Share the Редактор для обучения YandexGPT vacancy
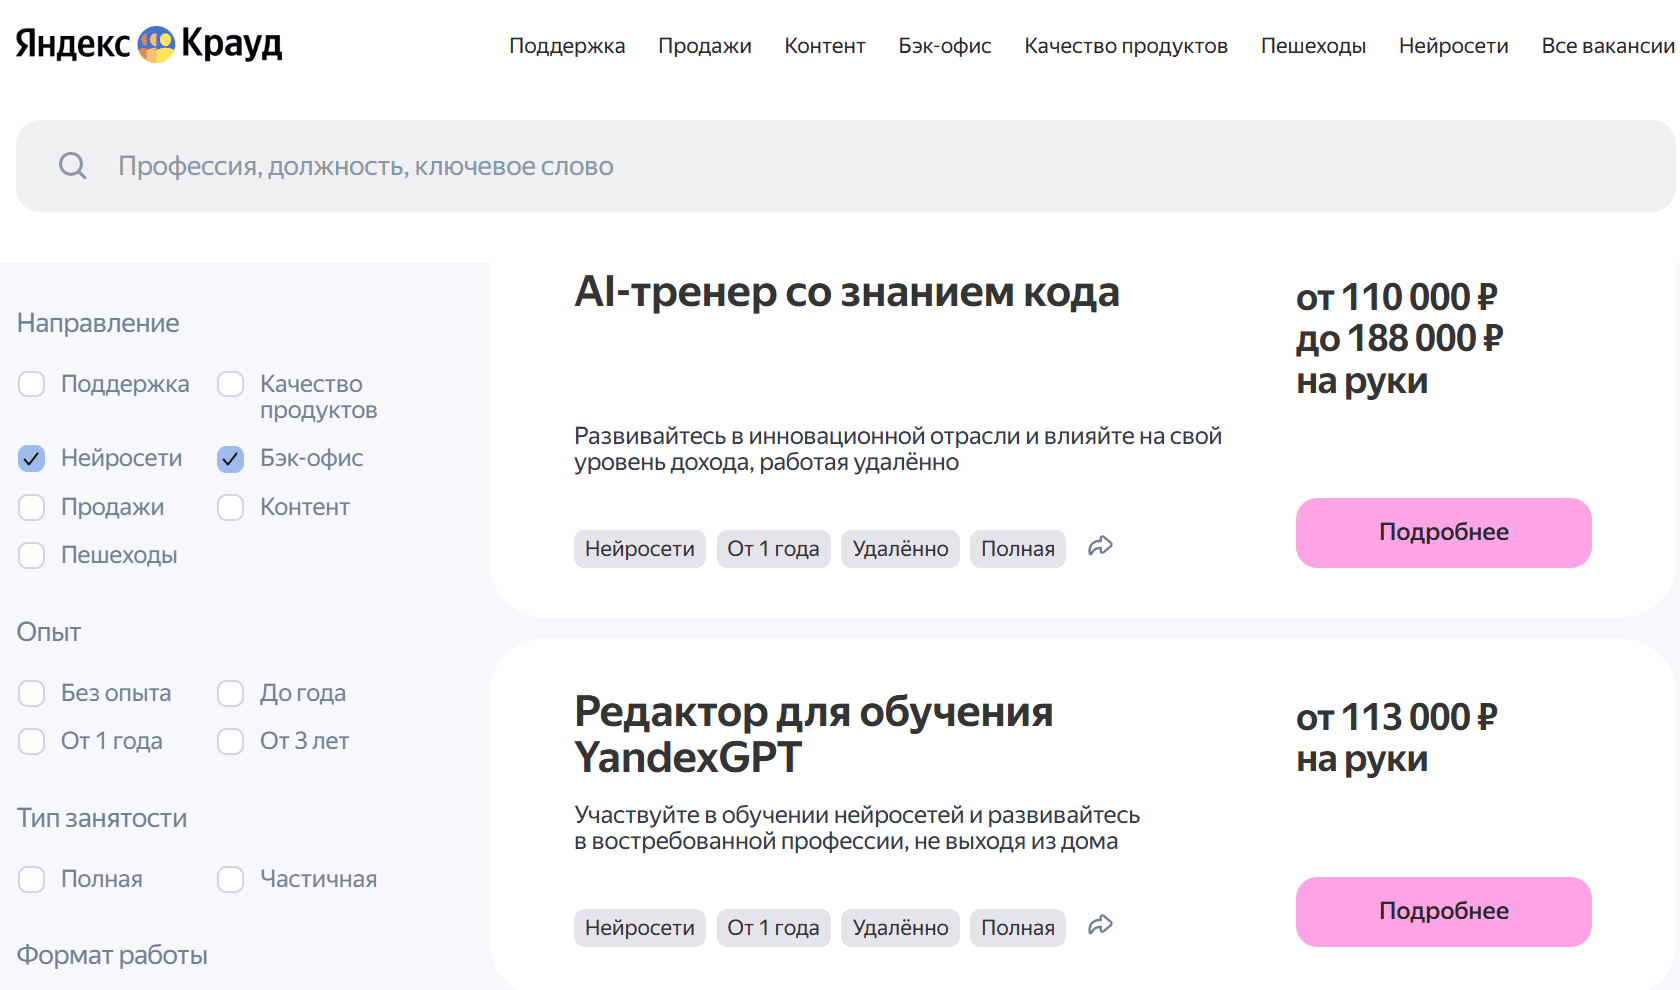This screenshot has width=1680, height=990. 1100,925
